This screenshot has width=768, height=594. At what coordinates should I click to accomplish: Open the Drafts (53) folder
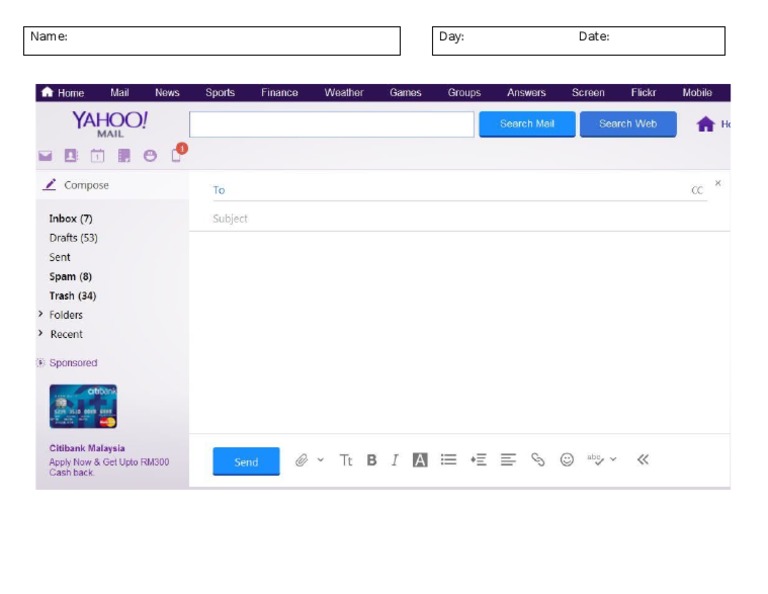73,238
